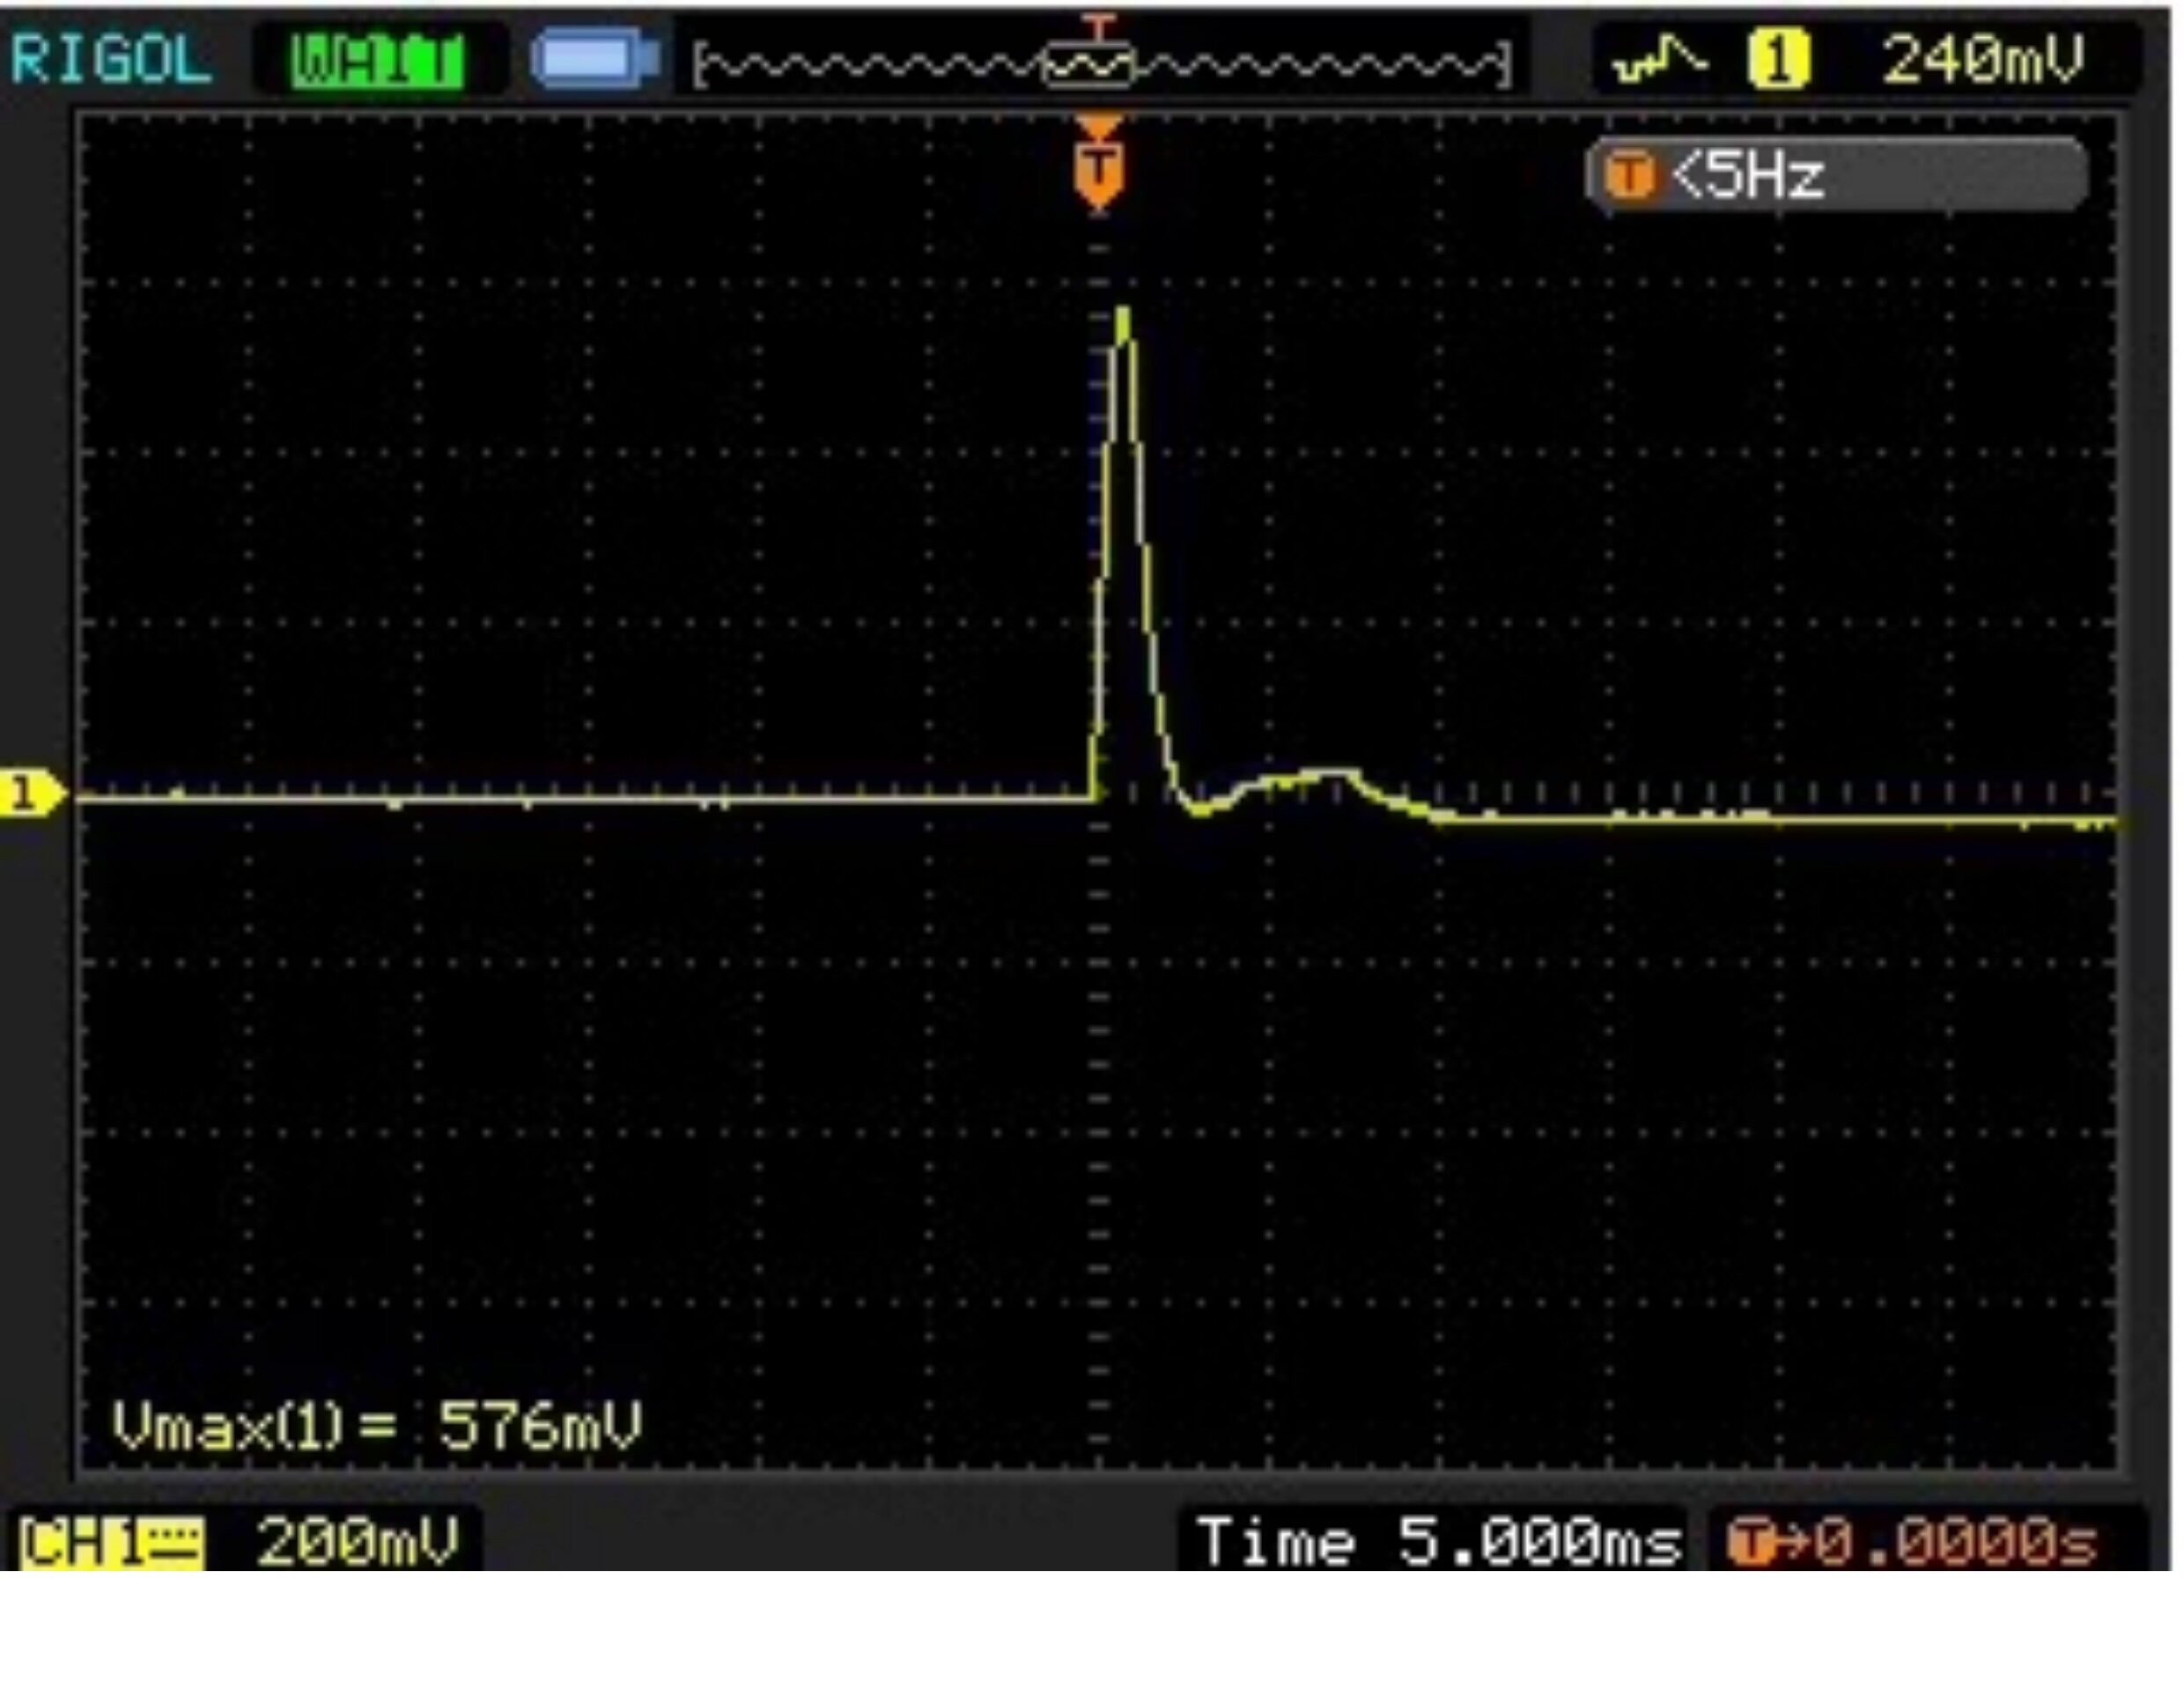Click the 0.0000s trigger offset value

(1955, 1543)
